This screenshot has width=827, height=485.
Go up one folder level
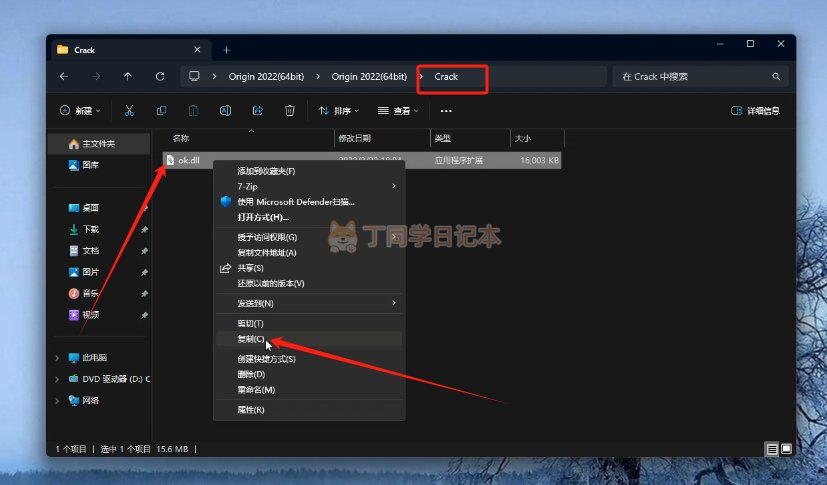click(x=128, y=76)
